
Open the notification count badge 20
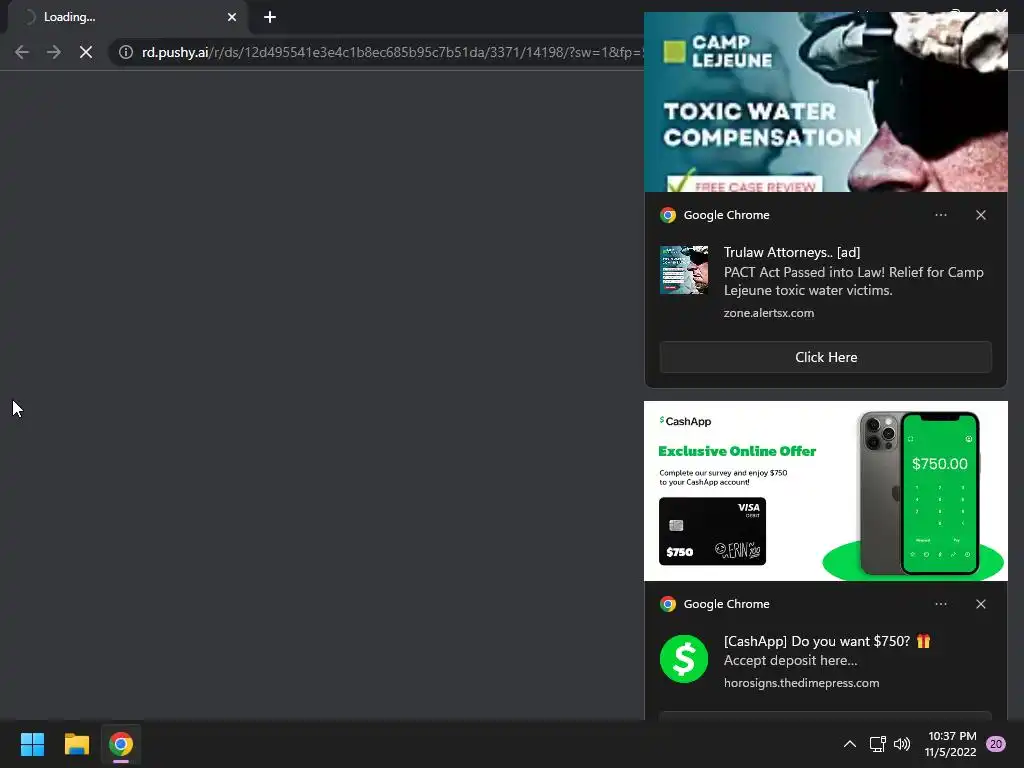click(995, 744)
